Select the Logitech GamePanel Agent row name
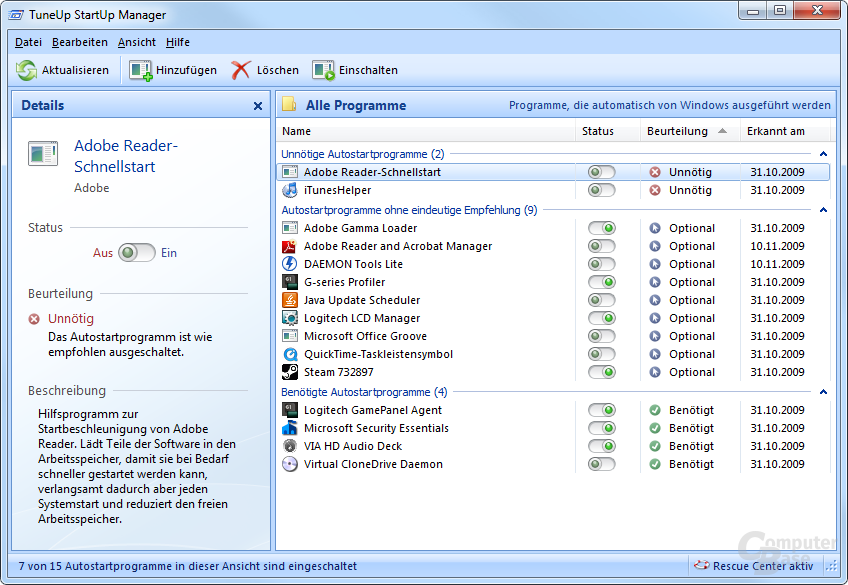Image resolution: width=848 pixels, height=585 pixels. coord(373,410)
